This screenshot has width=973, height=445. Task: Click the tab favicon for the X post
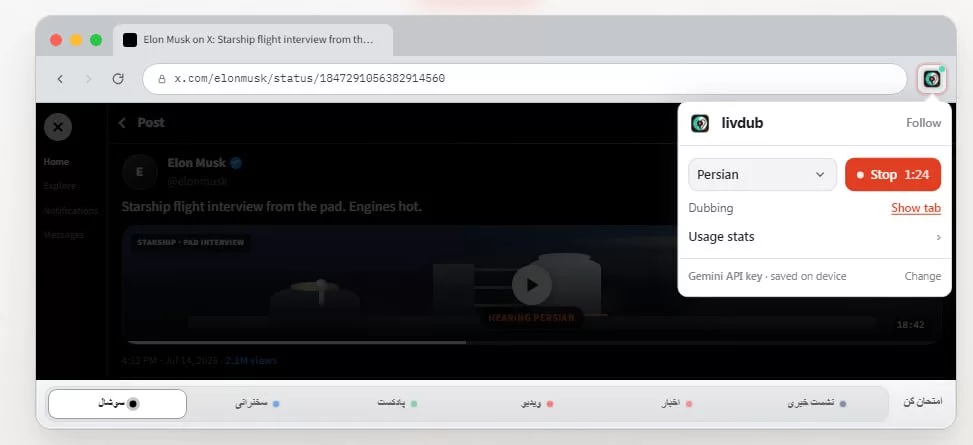(x=130, y=40)
